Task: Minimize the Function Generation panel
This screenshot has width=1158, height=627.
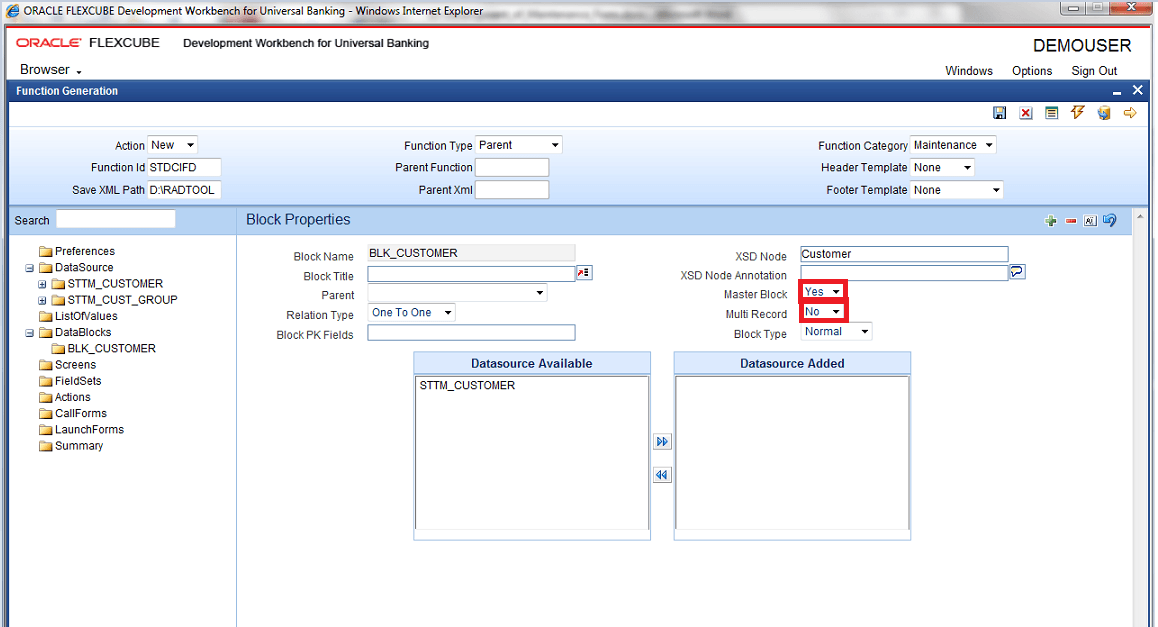Action: click(x=1117, y=92)
